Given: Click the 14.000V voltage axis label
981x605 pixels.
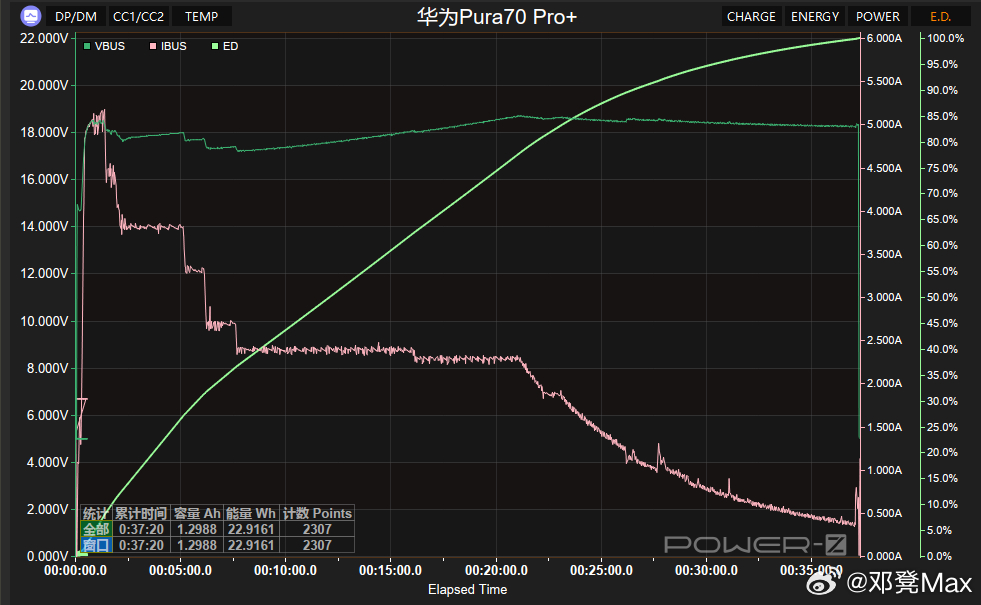Looking at the screenshot, I should click(44, 226).
